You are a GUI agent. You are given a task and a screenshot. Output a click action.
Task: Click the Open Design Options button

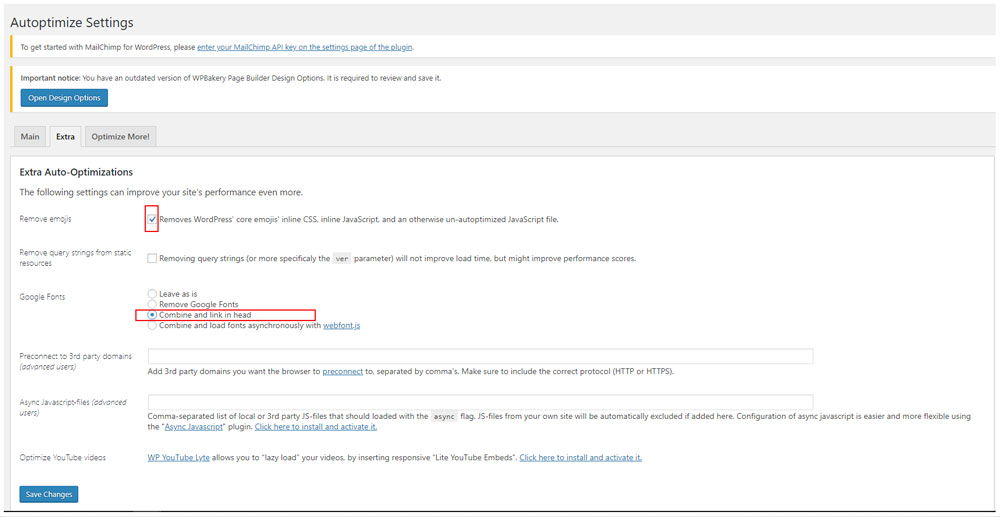64,98
